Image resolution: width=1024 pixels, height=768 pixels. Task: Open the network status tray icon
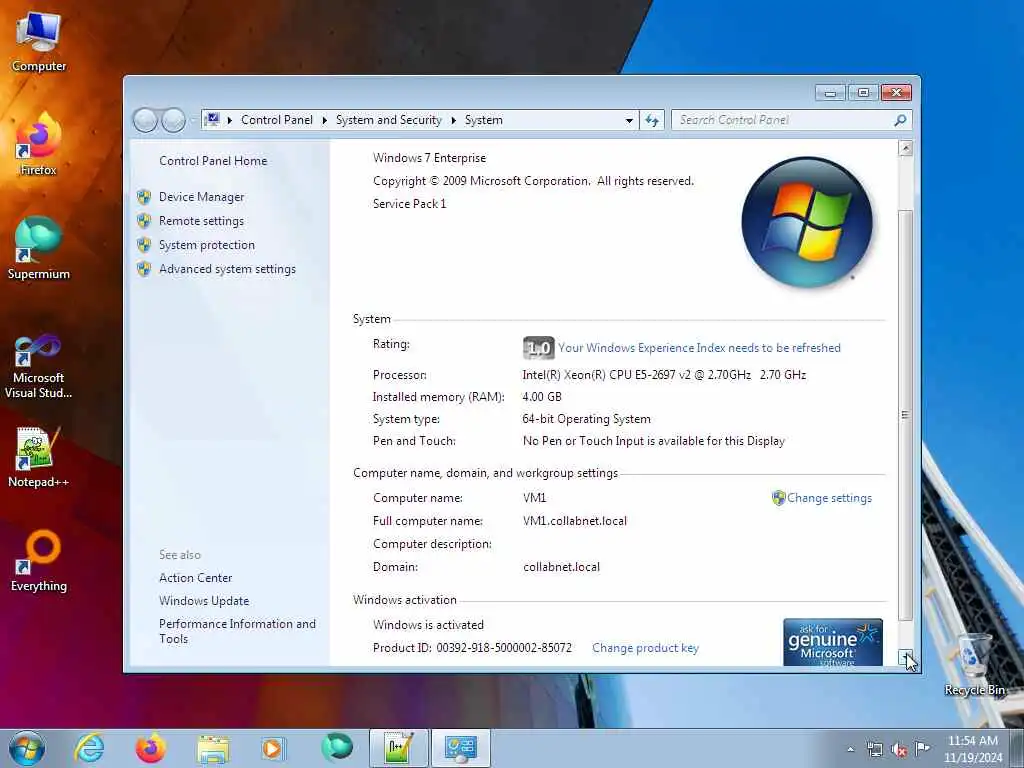pos(874,750)
